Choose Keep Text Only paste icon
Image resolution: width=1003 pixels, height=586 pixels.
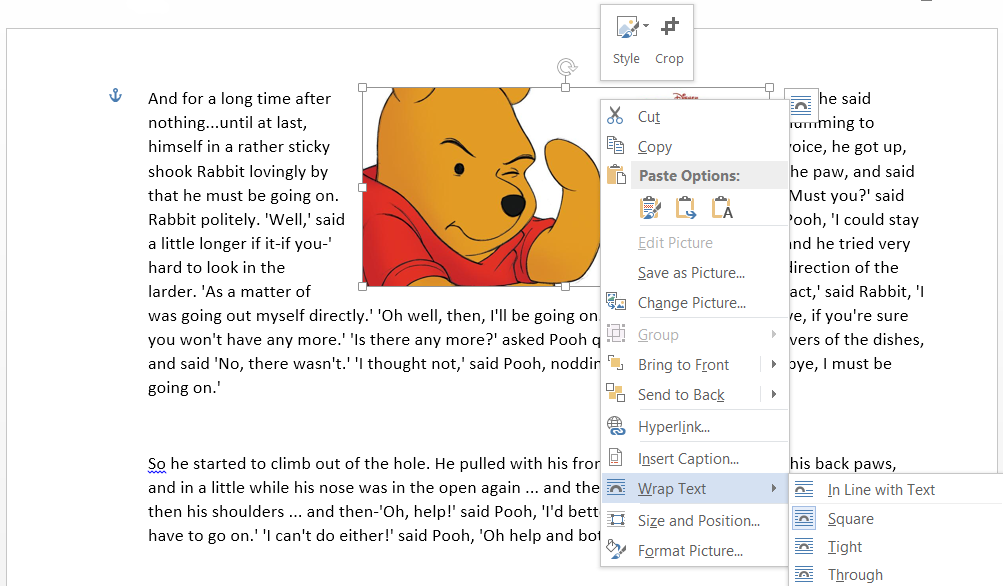click(722, 208)
